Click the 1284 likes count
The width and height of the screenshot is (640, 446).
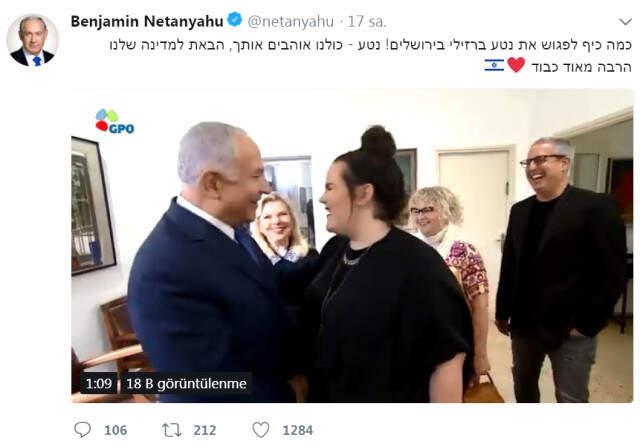click(x=298, y=430)
